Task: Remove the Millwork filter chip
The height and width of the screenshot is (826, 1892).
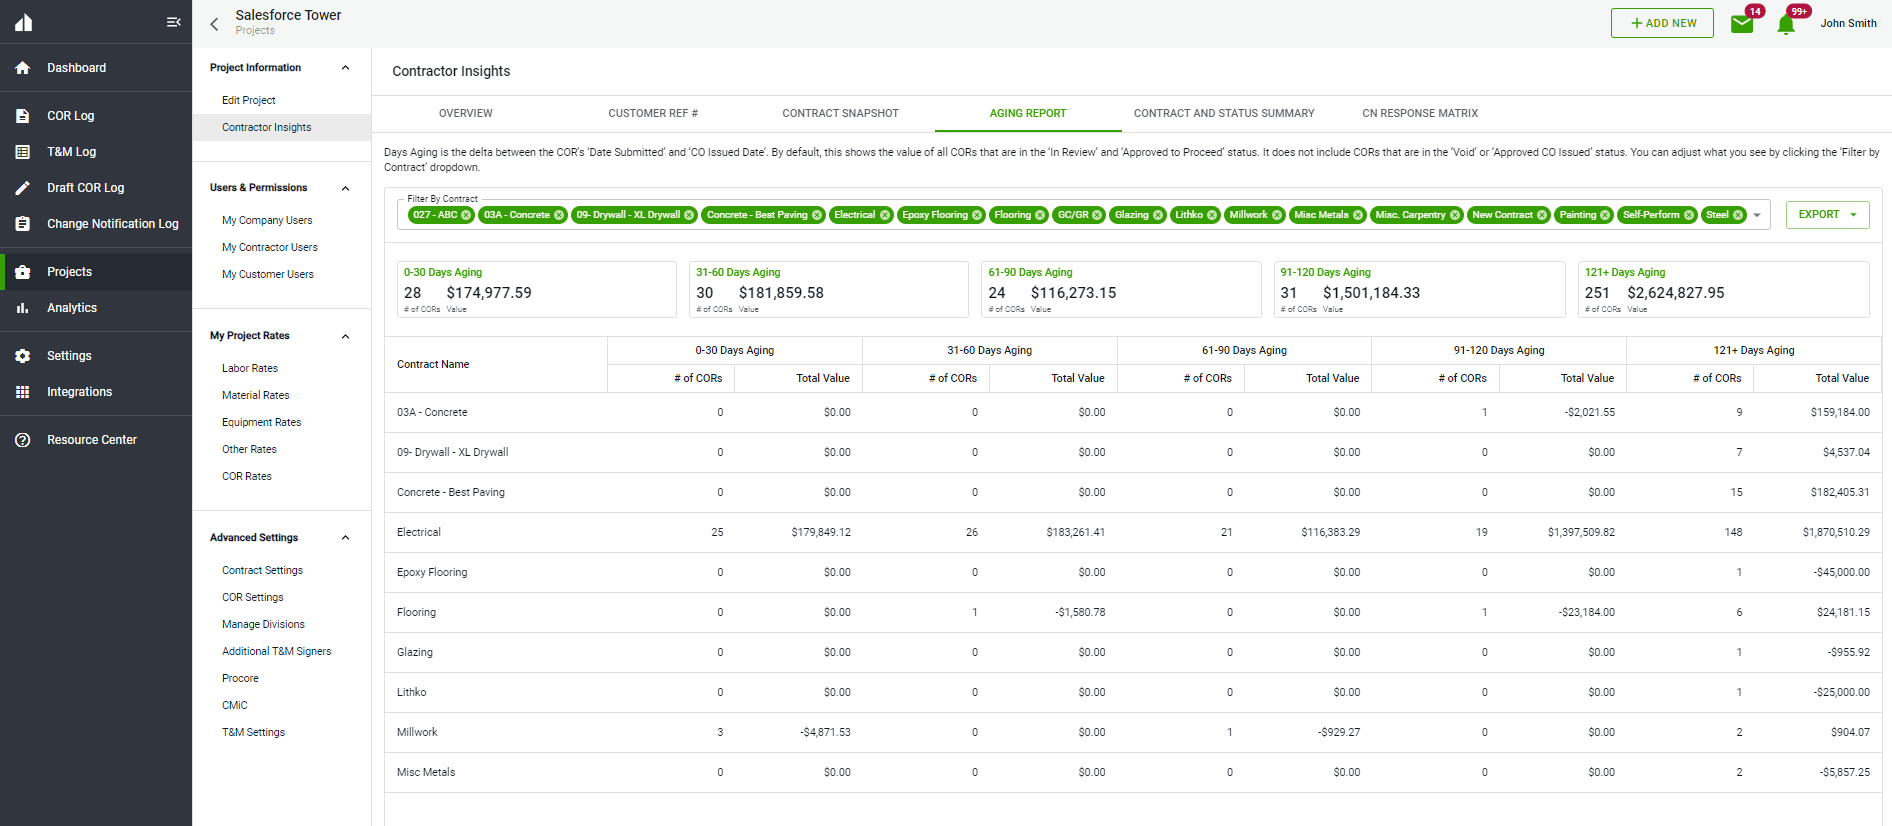Action: tap(1277, 215)
